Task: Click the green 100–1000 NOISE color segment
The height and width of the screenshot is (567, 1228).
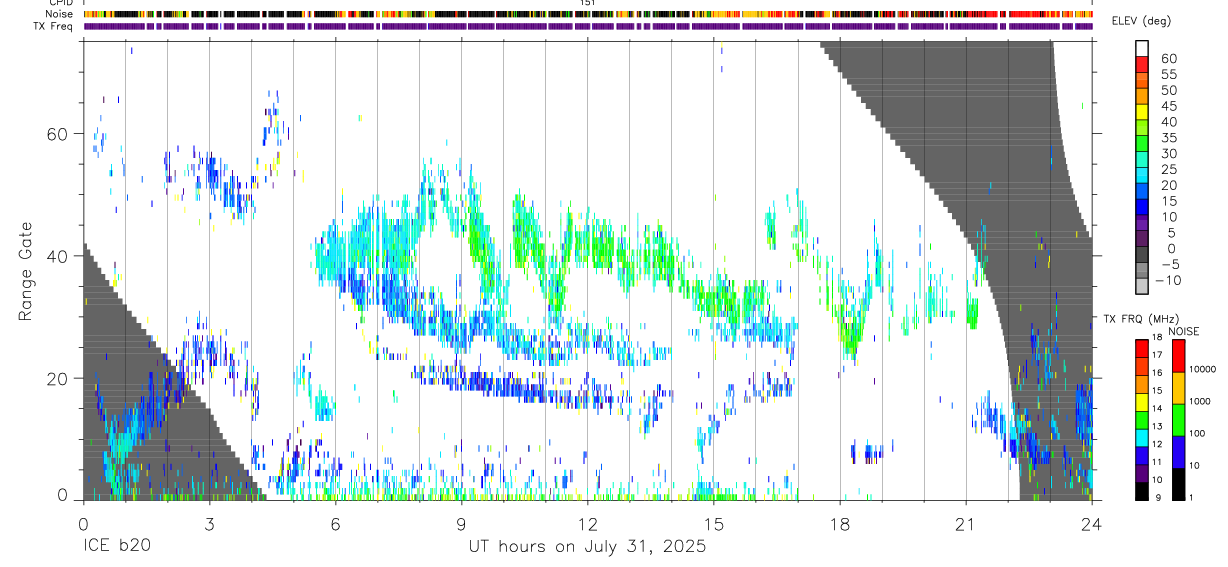Action: pyautogui.click(x=1178, y=419)
